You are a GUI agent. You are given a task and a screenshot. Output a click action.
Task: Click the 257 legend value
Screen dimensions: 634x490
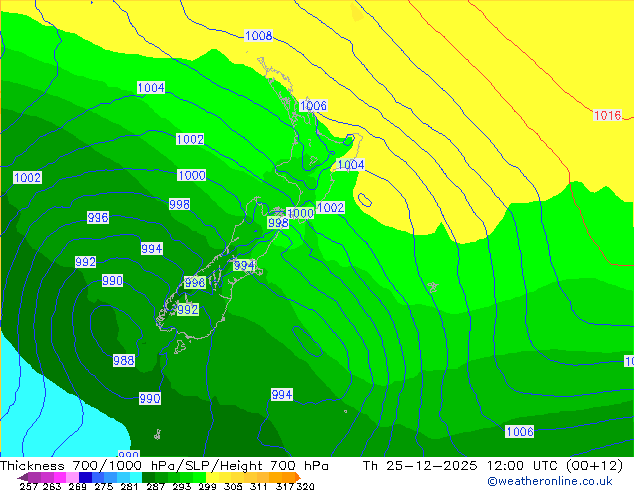tap(29, 486)
